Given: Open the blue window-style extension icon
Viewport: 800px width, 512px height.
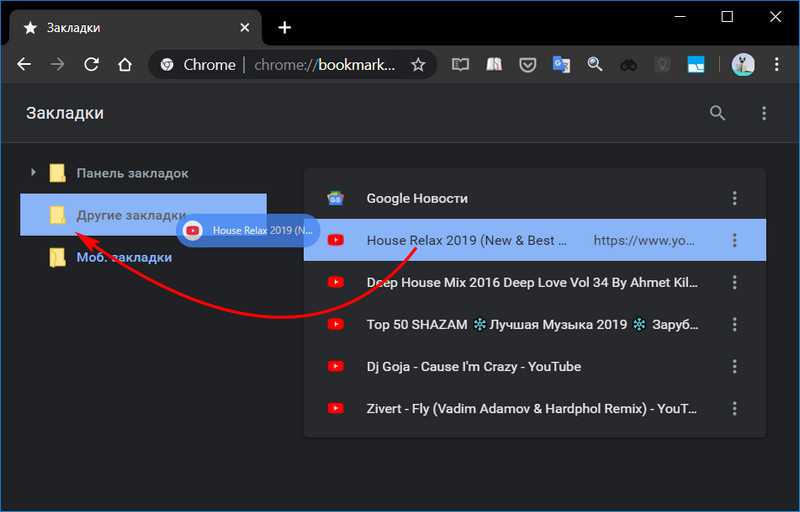Looking at the screenshot, I should tap(696, 65).
